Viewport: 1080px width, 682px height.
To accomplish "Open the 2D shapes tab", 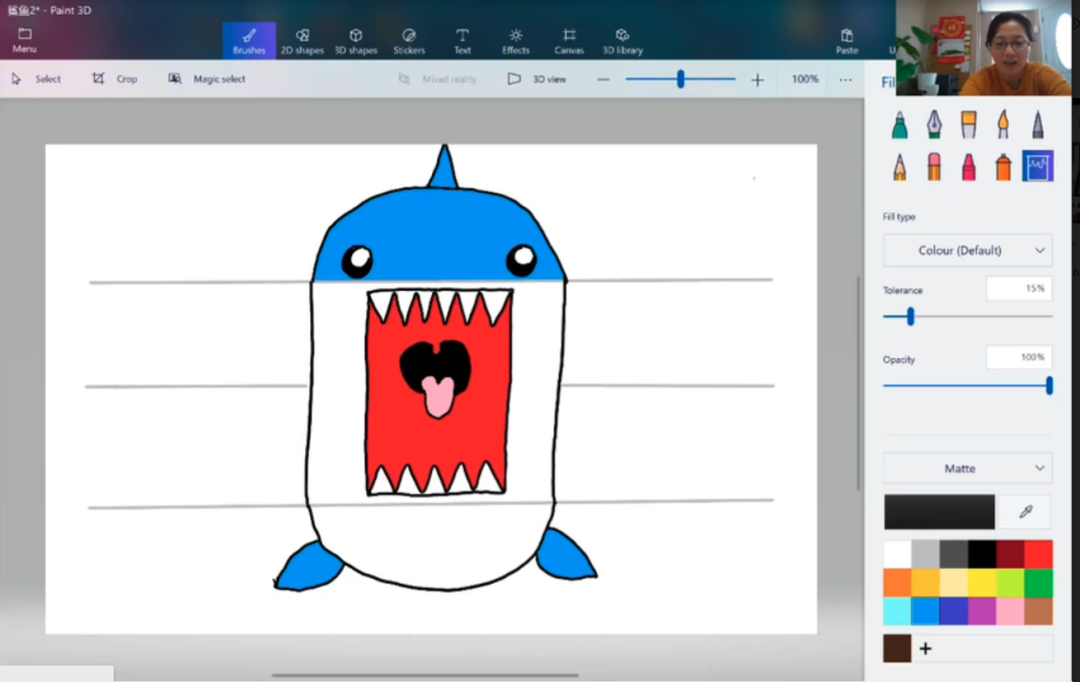I will click(x=302, y=41).
